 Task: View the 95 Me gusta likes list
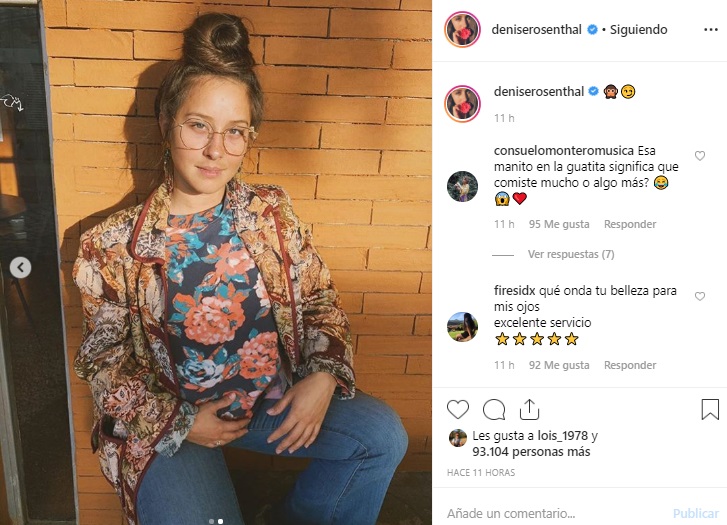click(559, 224)
